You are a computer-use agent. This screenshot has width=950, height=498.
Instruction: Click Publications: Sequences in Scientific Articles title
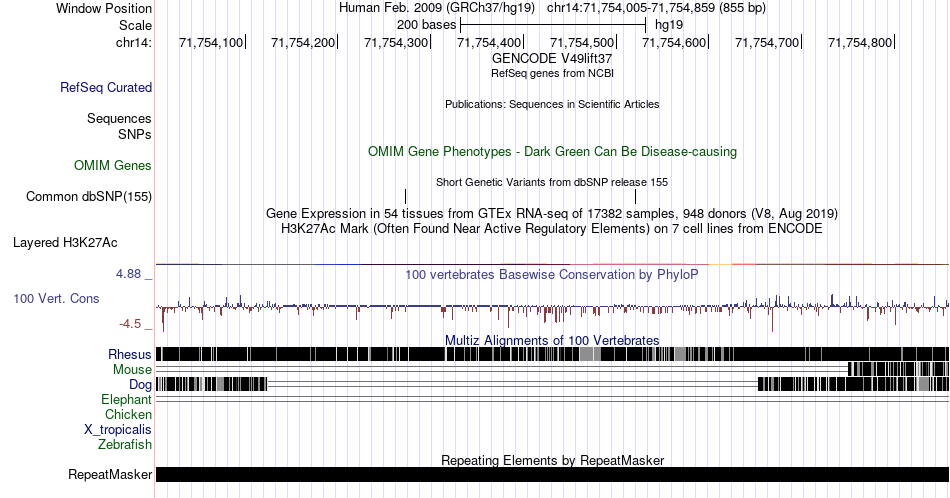(552, 104)
